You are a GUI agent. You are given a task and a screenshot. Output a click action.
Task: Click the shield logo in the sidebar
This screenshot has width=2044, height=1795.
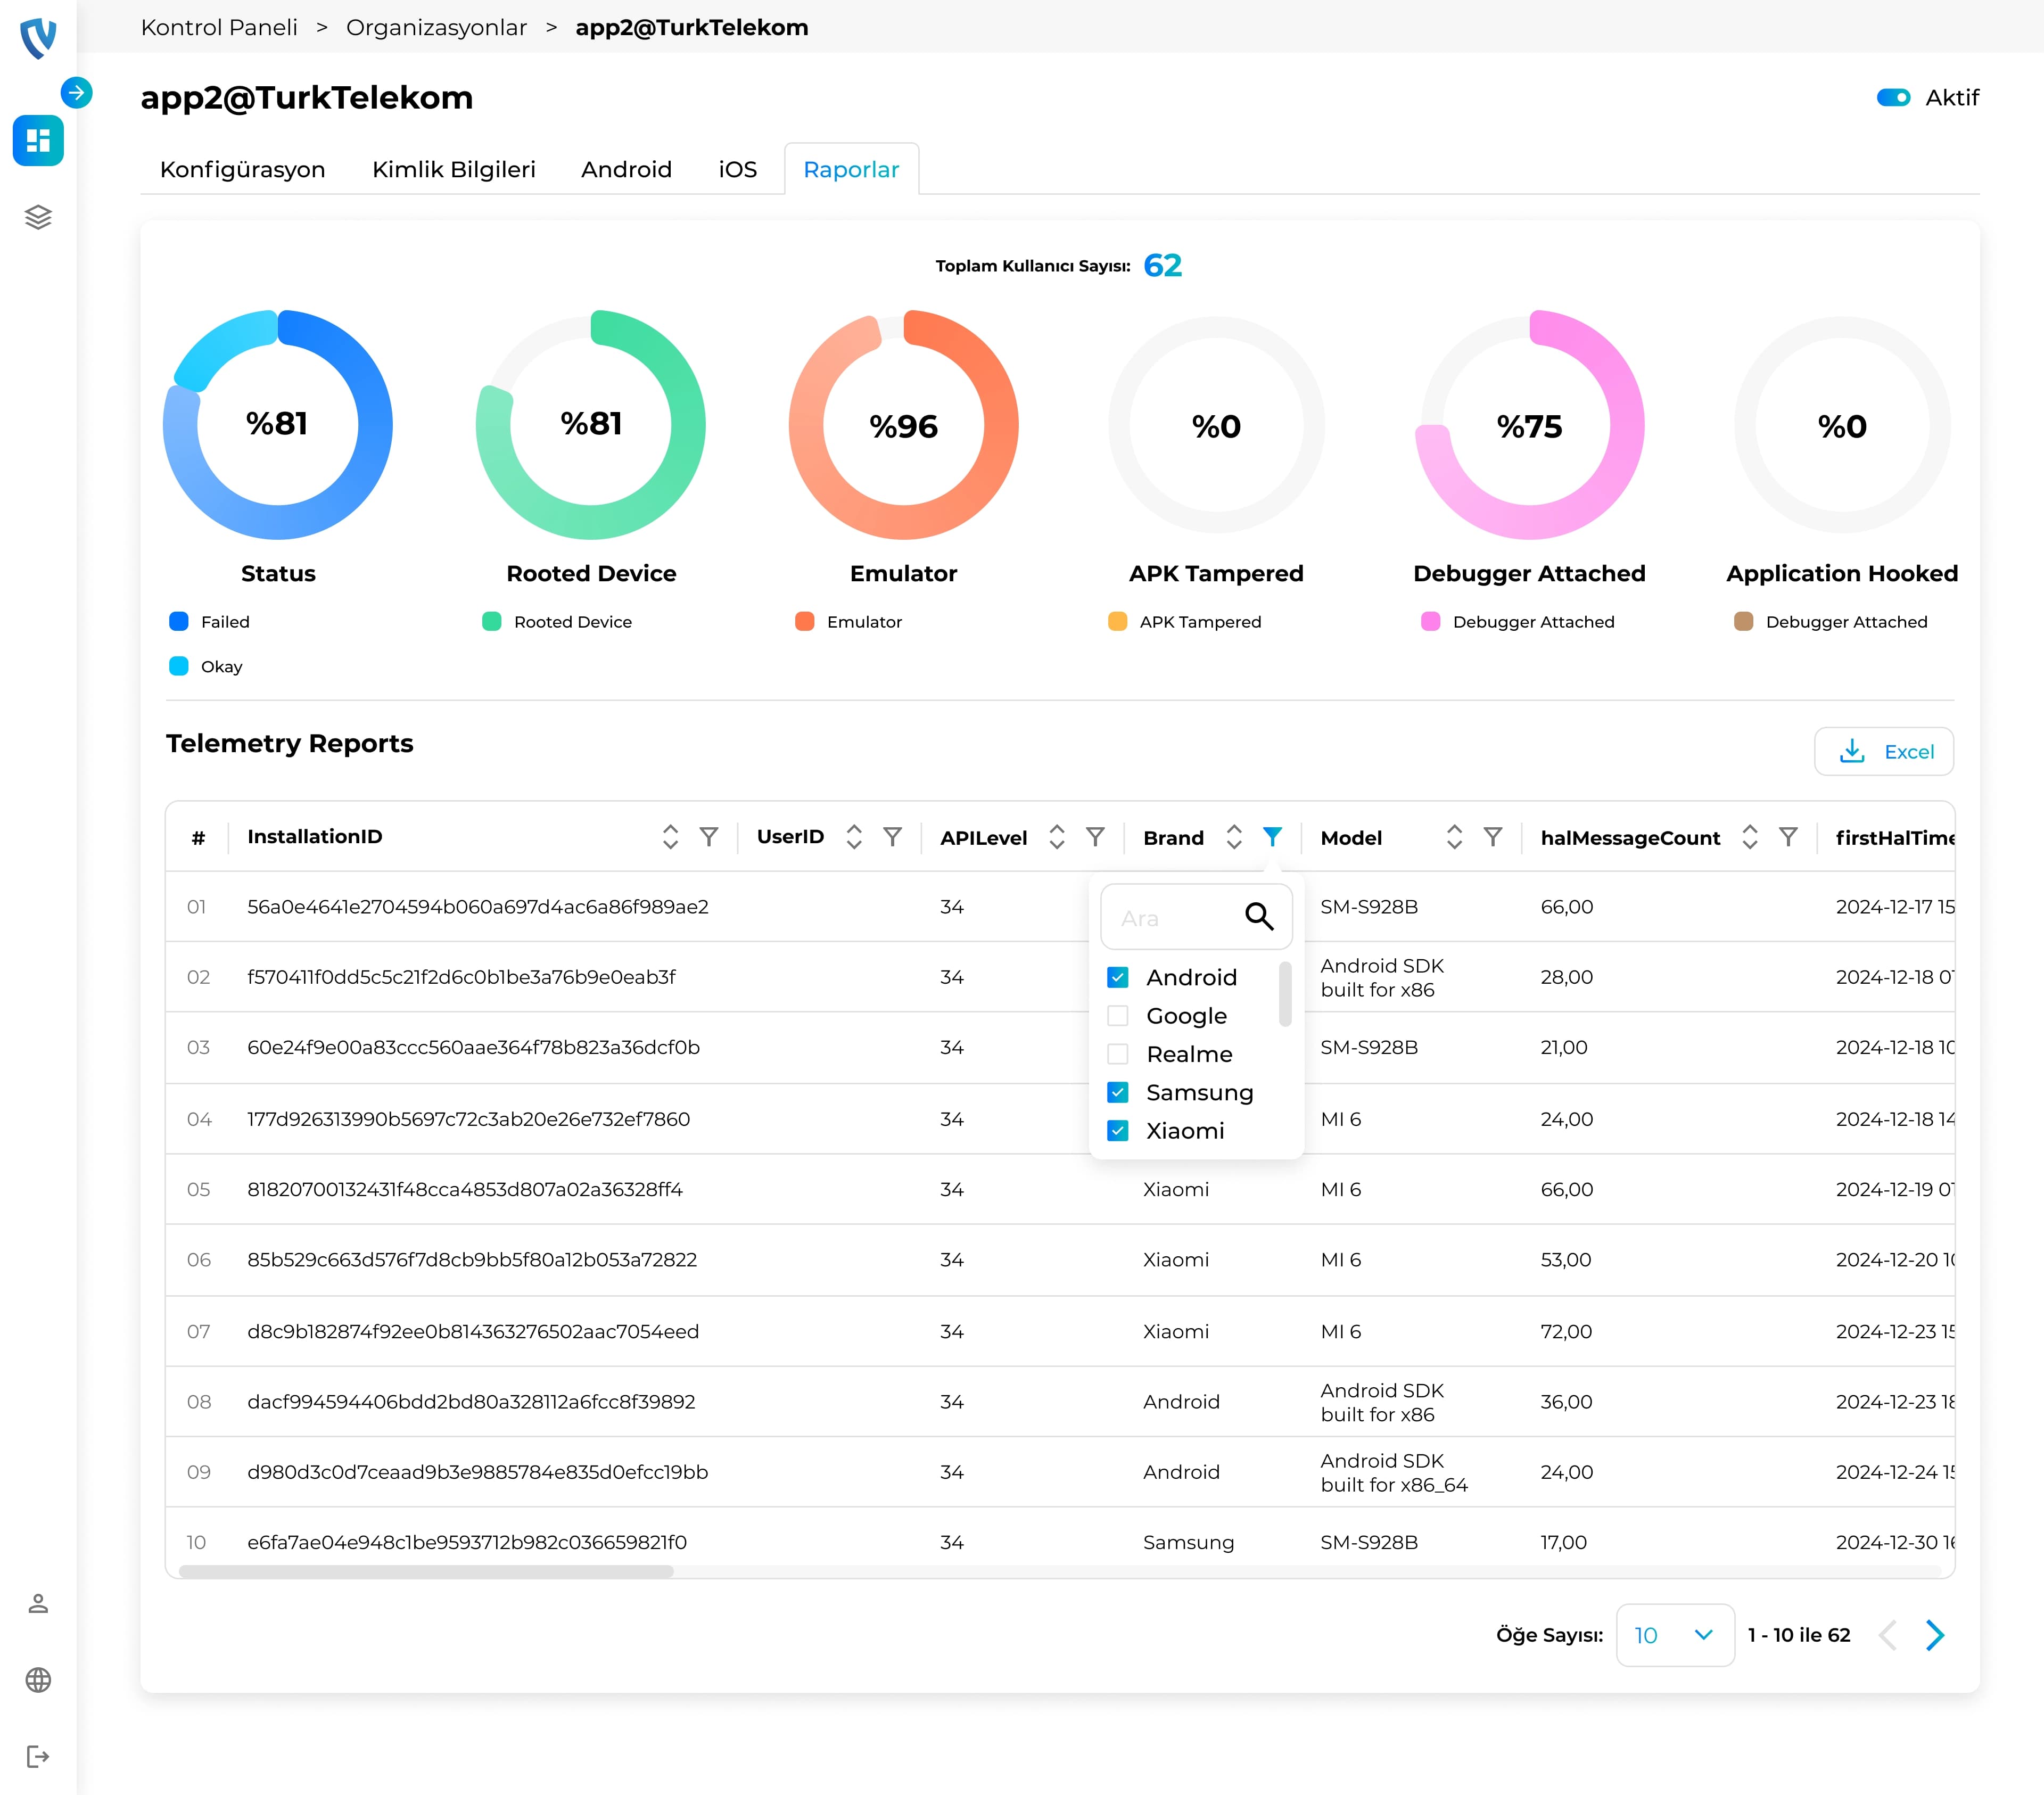tap(38, 38)
